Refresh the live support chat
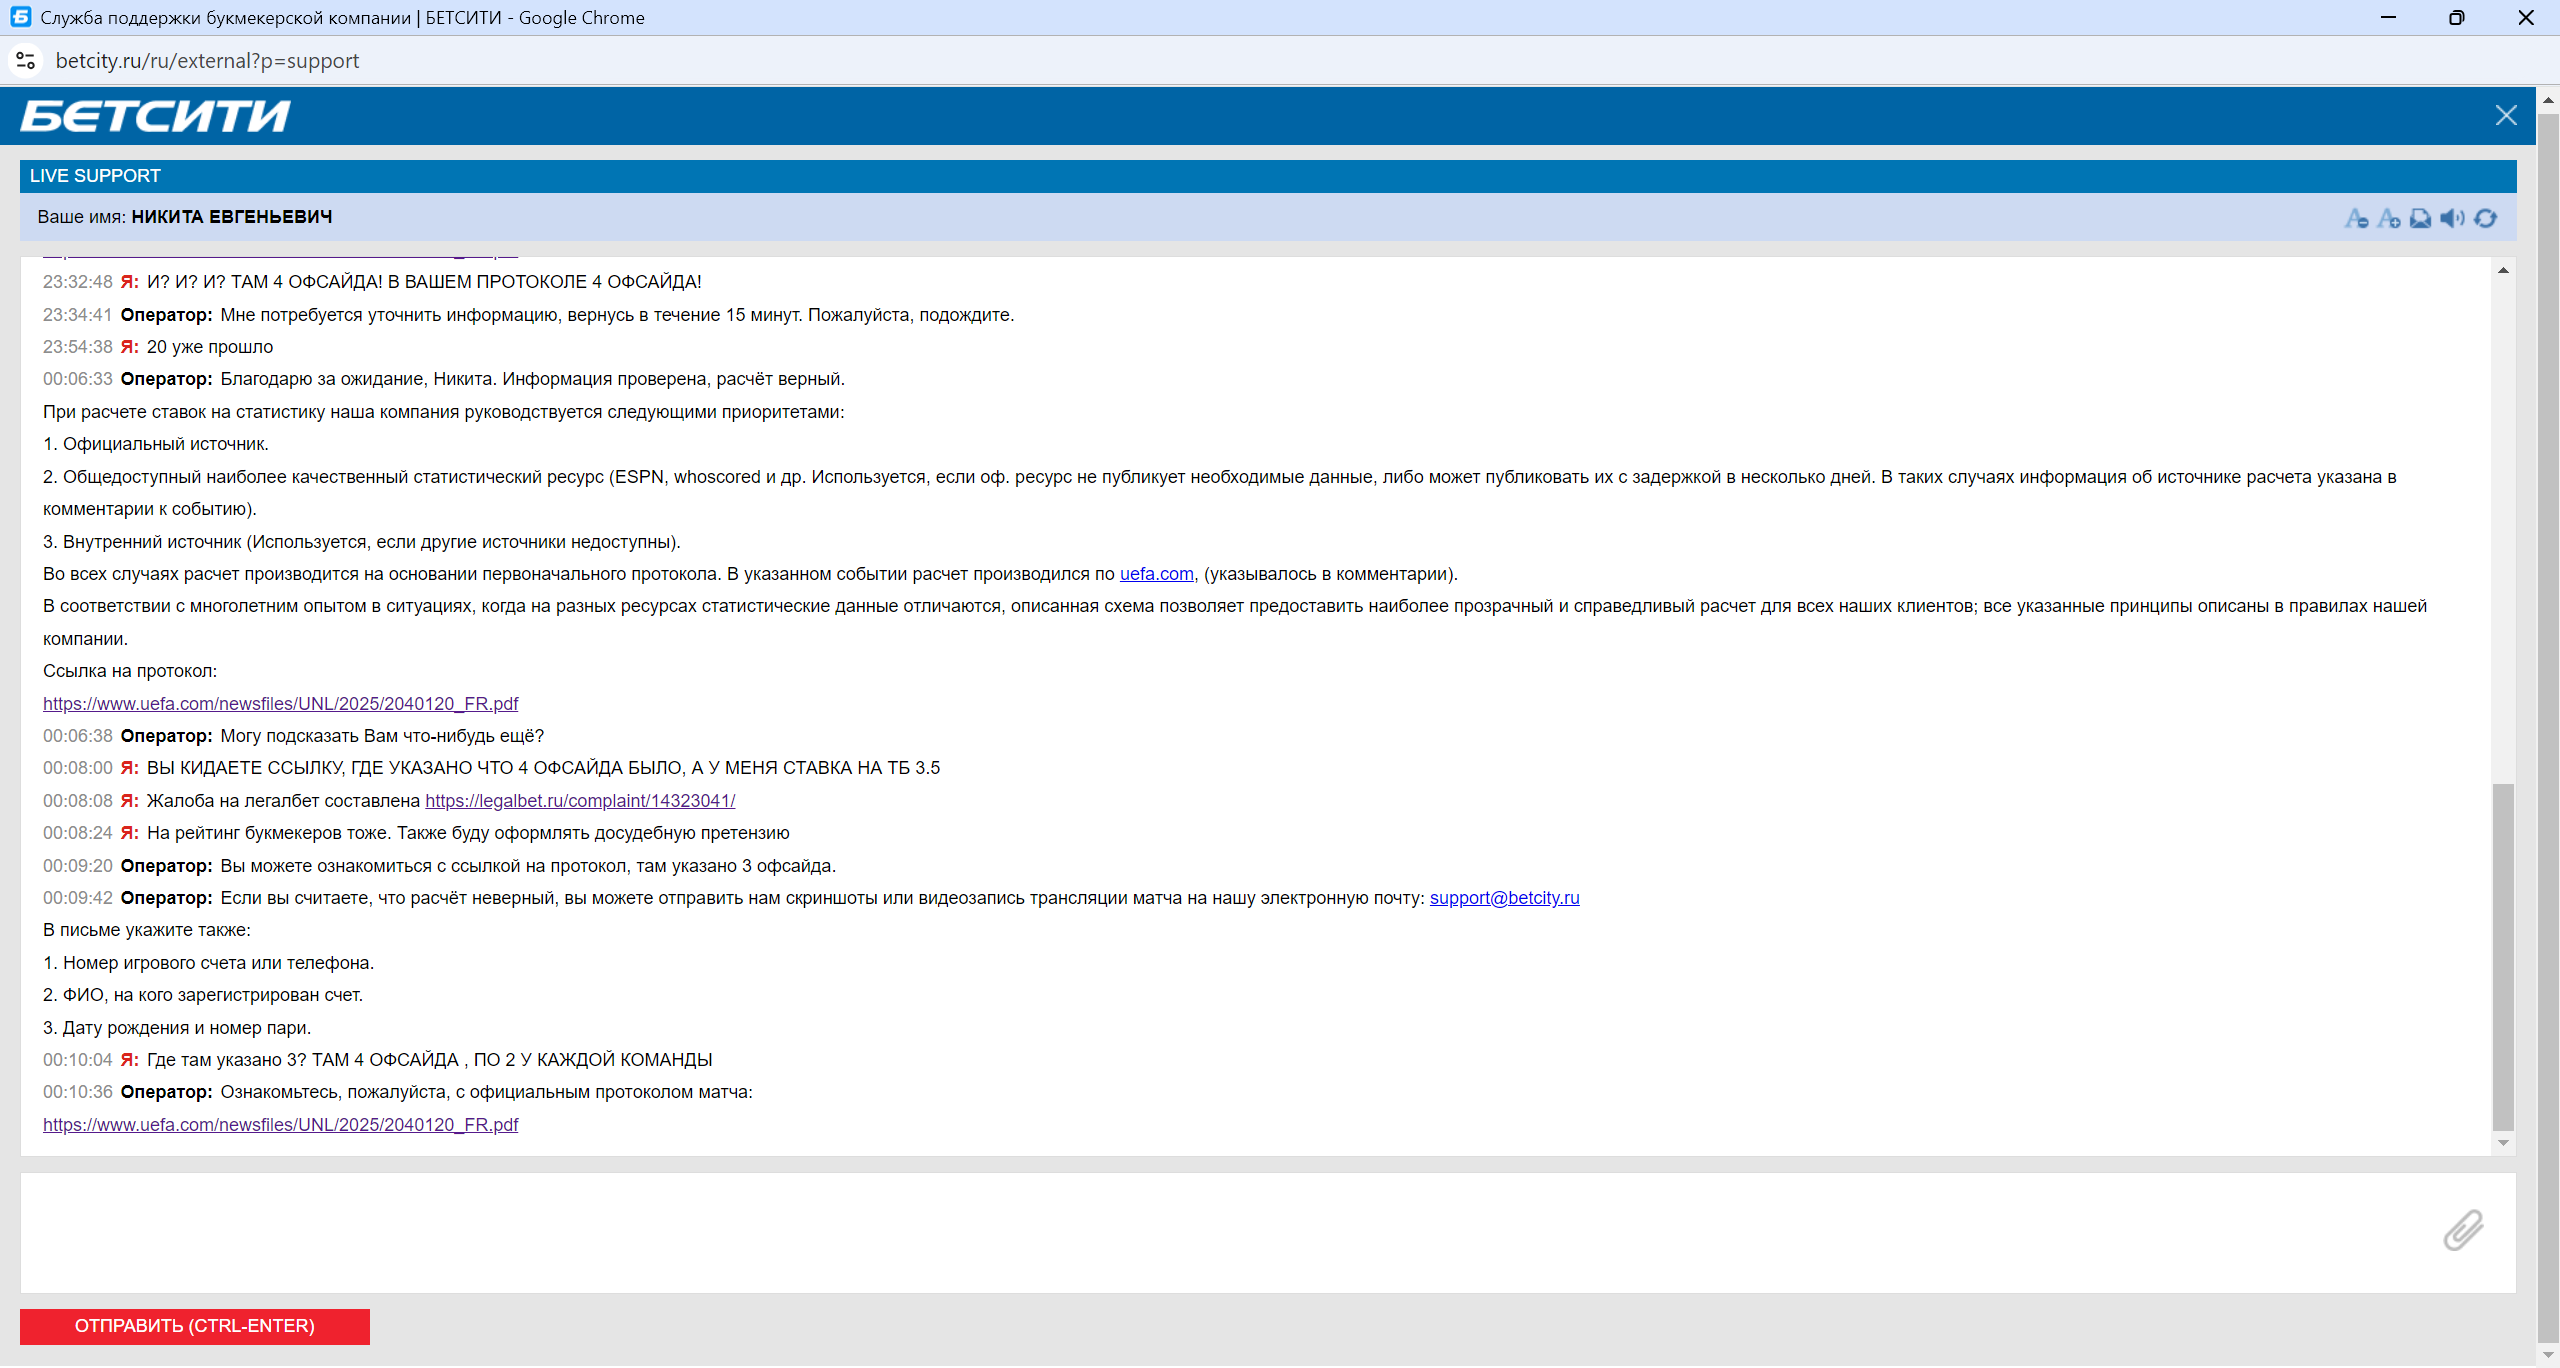This screenshot has width=2560, height=1368. (x=2485, y=218)
